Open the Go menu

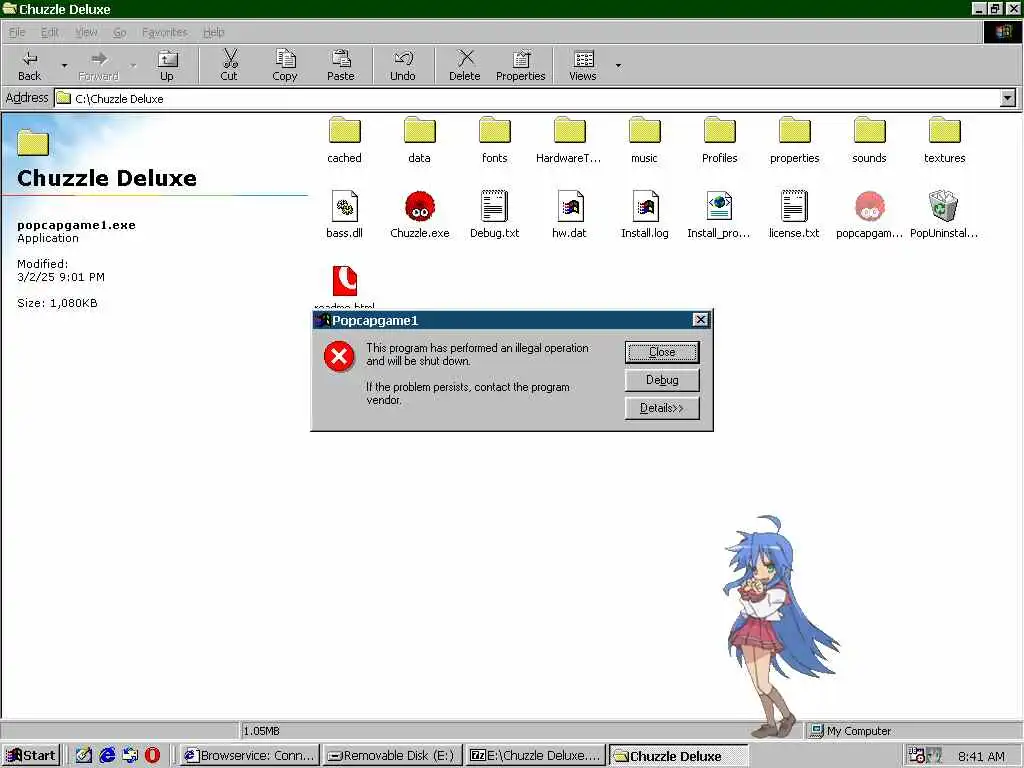pyautogui.click(x=120, y=32)
